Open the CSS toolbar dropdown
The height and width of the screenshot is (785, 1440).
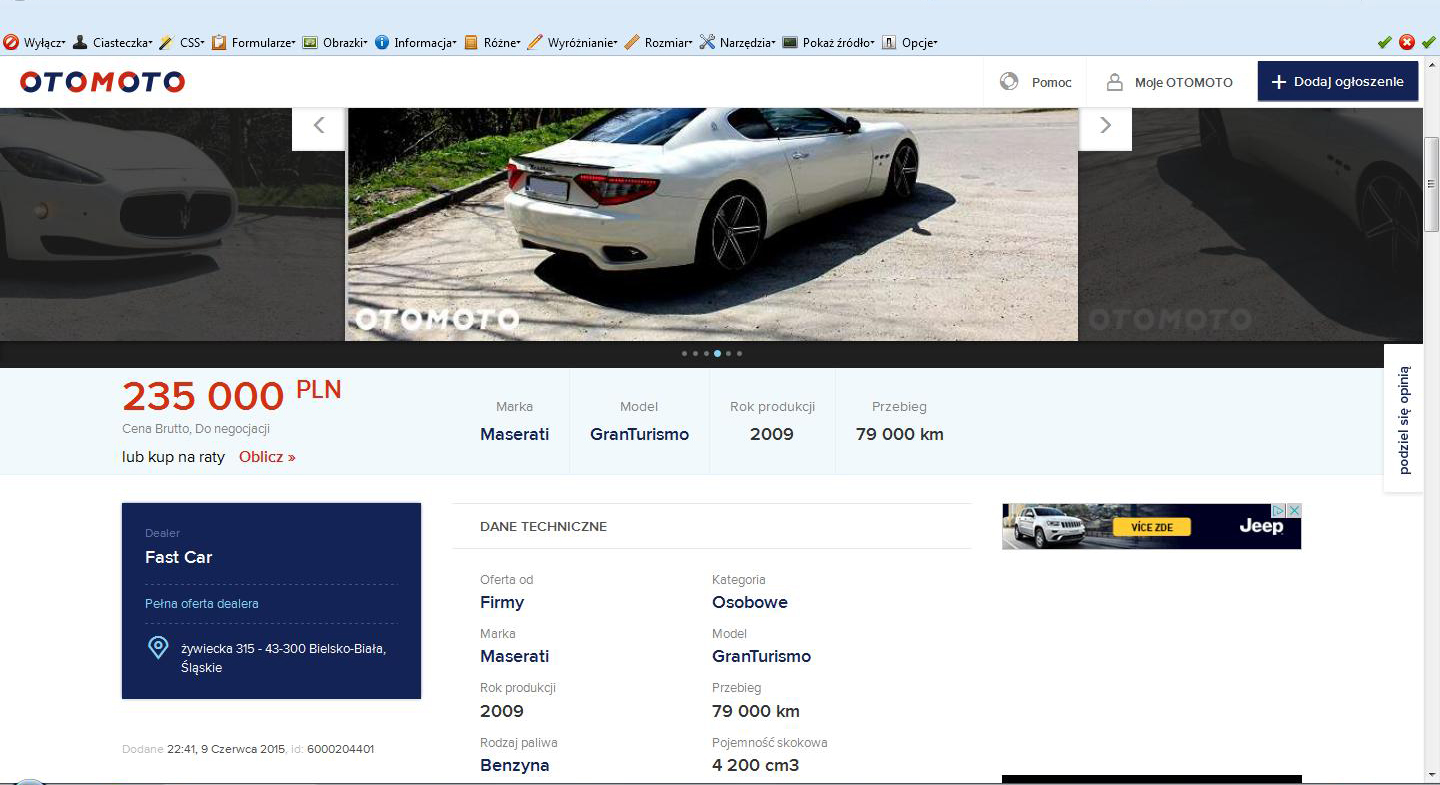(x=183, y=43)
